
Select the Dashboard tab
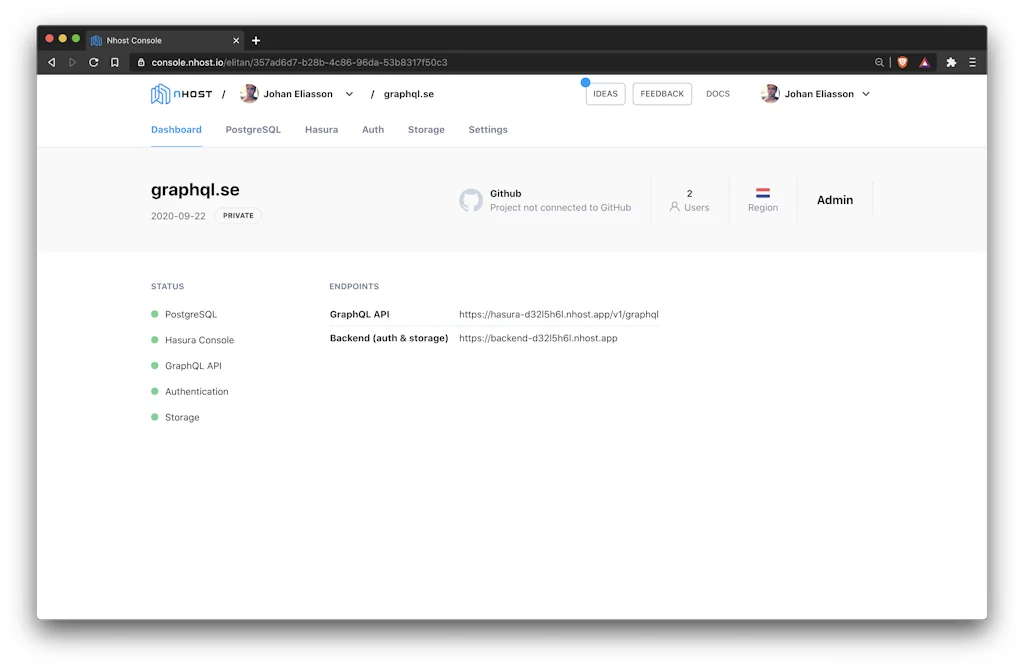point(176,129)
